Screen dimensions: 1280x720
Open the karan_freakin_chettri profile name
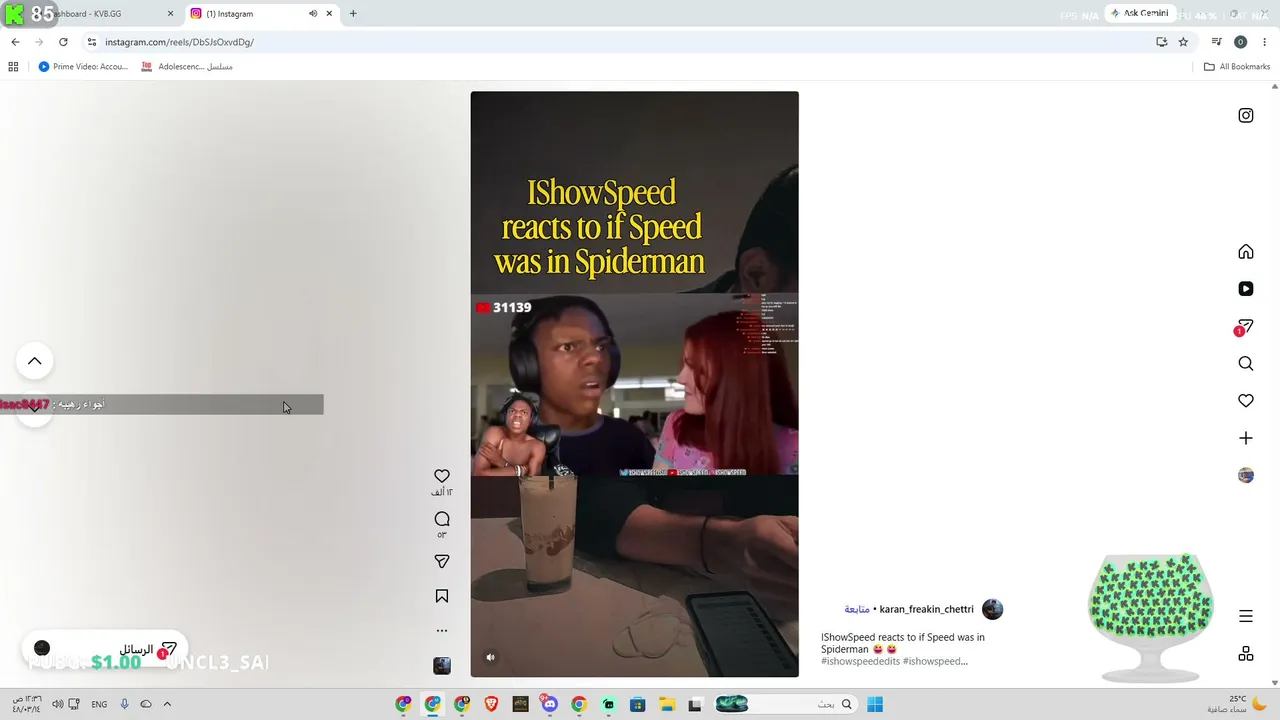click(927, 609)
